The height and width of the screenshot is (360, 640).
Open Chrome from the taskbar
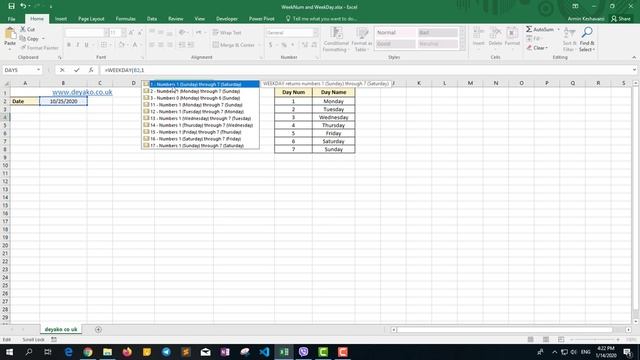coord(88,352)
